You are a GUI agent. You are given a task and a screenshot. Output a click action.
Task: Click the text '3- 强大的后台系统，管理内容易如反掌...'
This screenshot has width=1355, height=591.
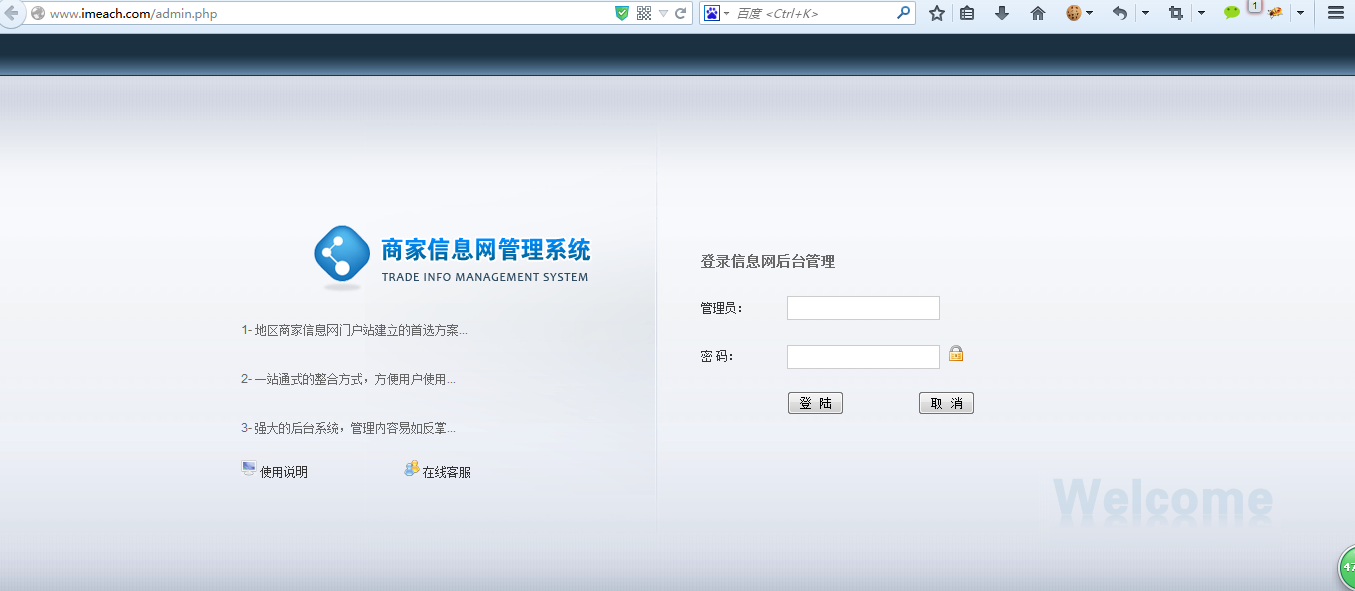click(x=348, y=428)
